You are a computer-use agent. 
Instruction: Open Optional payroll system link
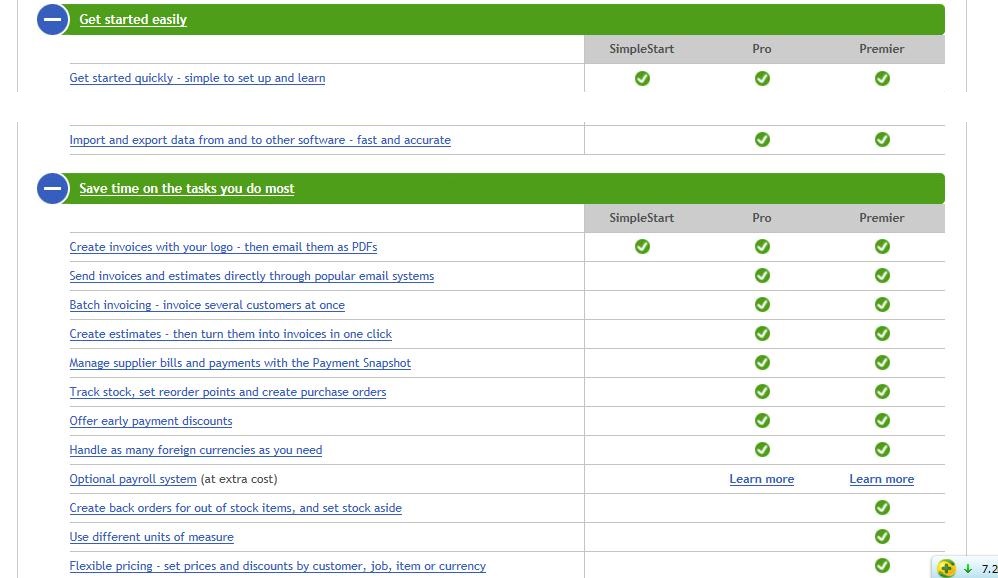(x=133, y=479)
